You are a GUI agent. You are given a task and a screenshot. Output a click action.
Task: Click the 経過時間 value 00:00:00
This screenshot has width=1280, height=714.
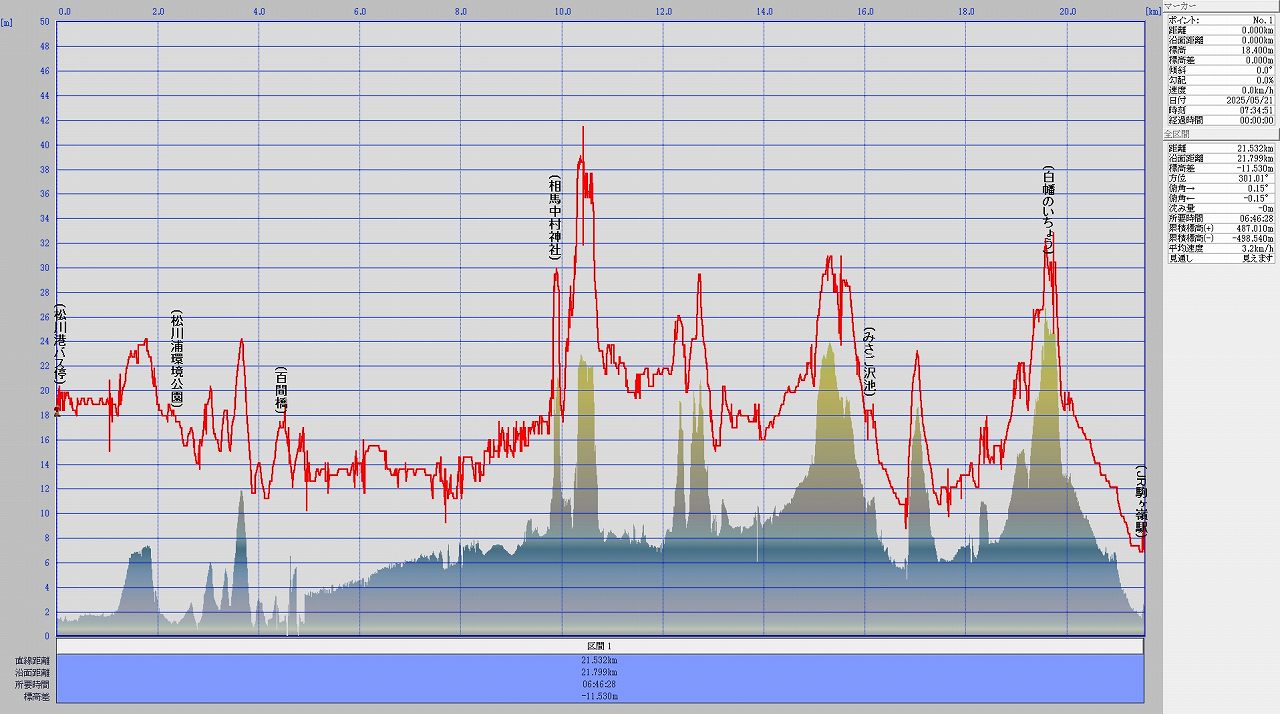click(x=1255, y=120)
